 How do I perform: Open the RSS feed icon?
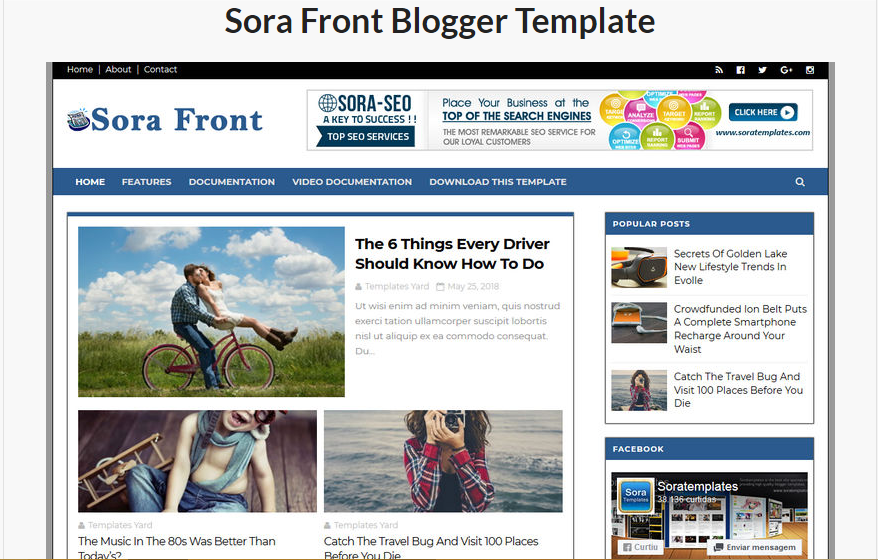click(719, 70)
